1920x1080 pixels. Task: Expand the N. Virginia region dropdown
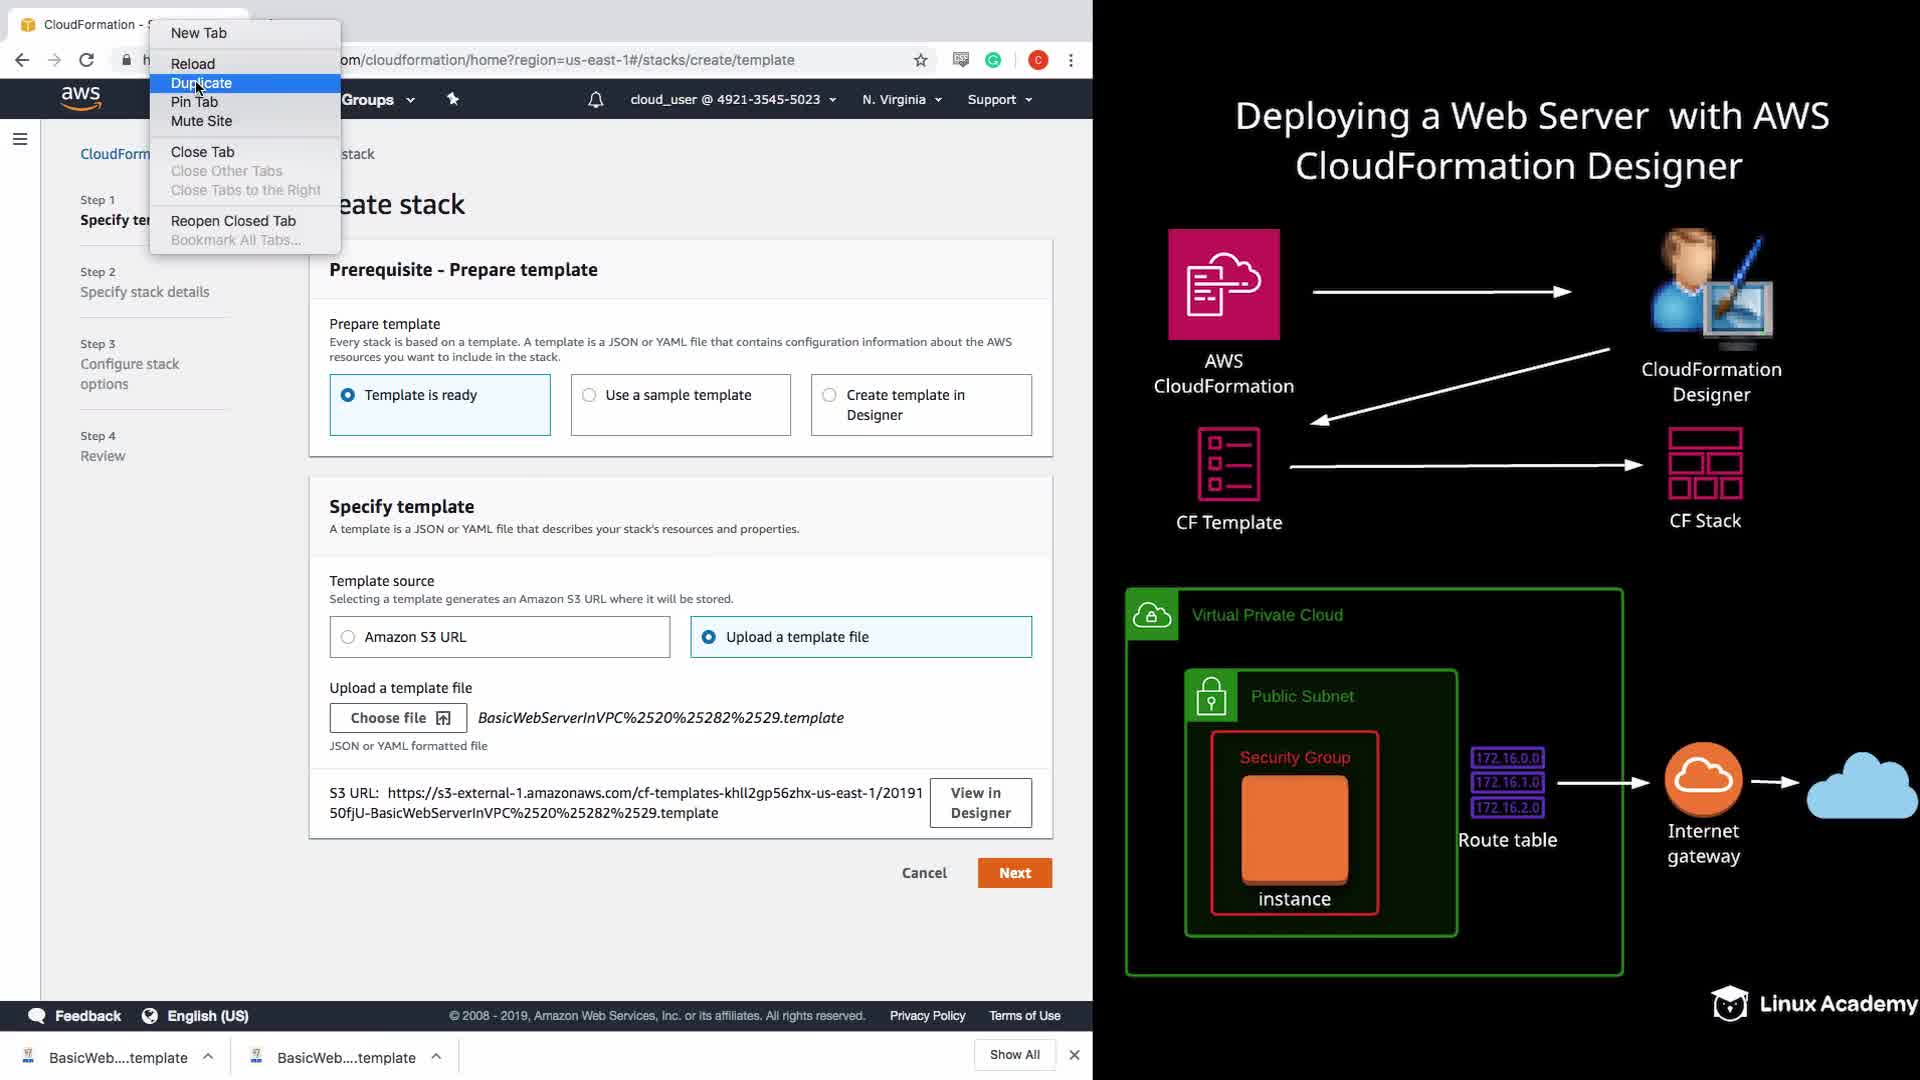point(901,100)
